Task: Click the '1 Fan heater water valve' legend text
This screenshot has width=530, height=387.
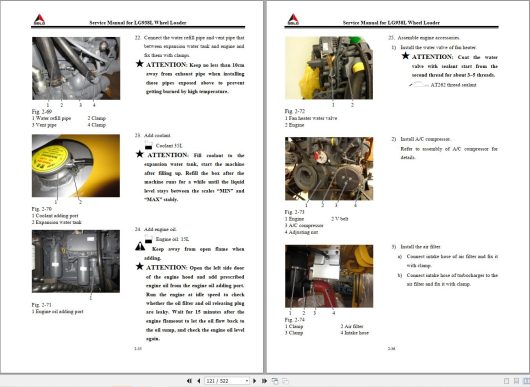Action: [311, 118]
